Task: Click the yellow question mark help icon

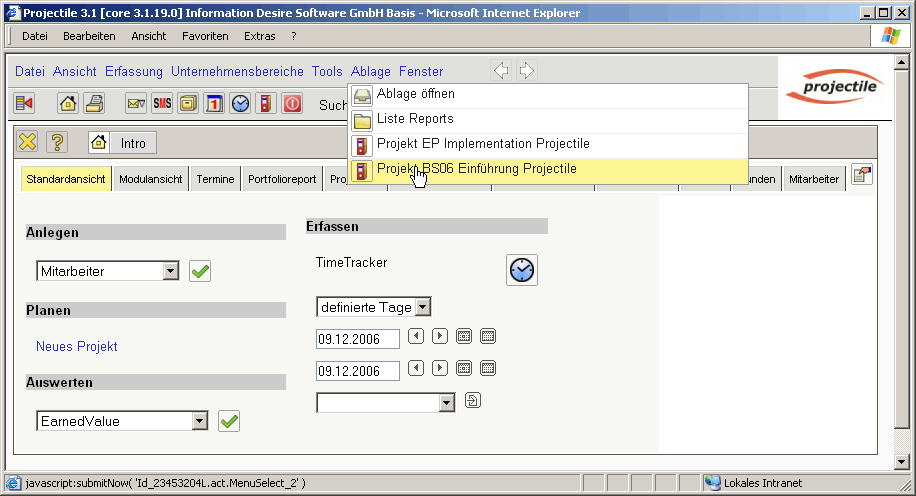Action: pos(57,142)
